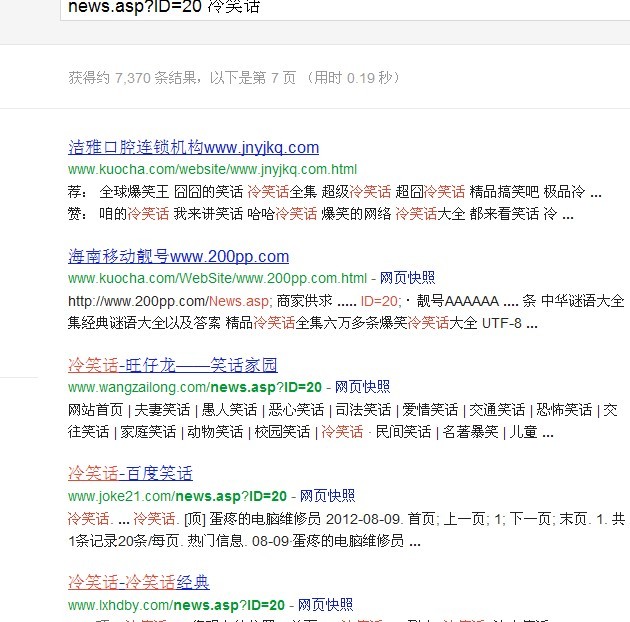The width and height of the screenshot is (630, 622).
Task: Open 网页快照 for the lxhdby.com result
Action: pos(325,605)
